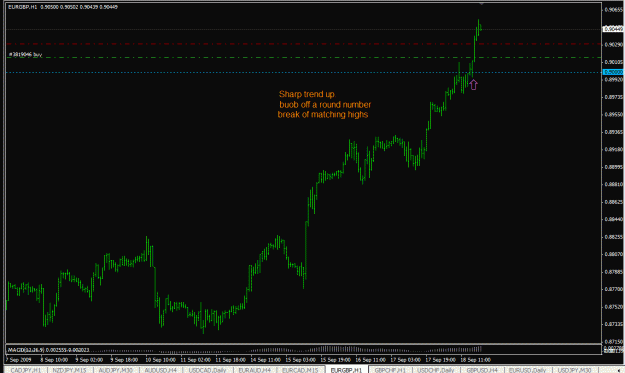This screenshot has height=373, width=625.
Task: Click the 0.88995 price scale label
Action: point(613,167)
